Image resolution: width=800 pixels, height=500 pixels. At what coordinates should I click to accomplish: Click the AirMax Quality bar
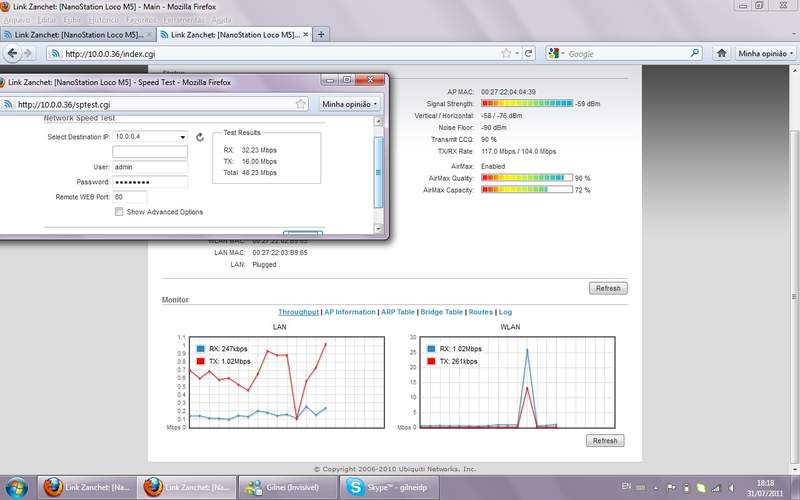click(x=527, y=178)
